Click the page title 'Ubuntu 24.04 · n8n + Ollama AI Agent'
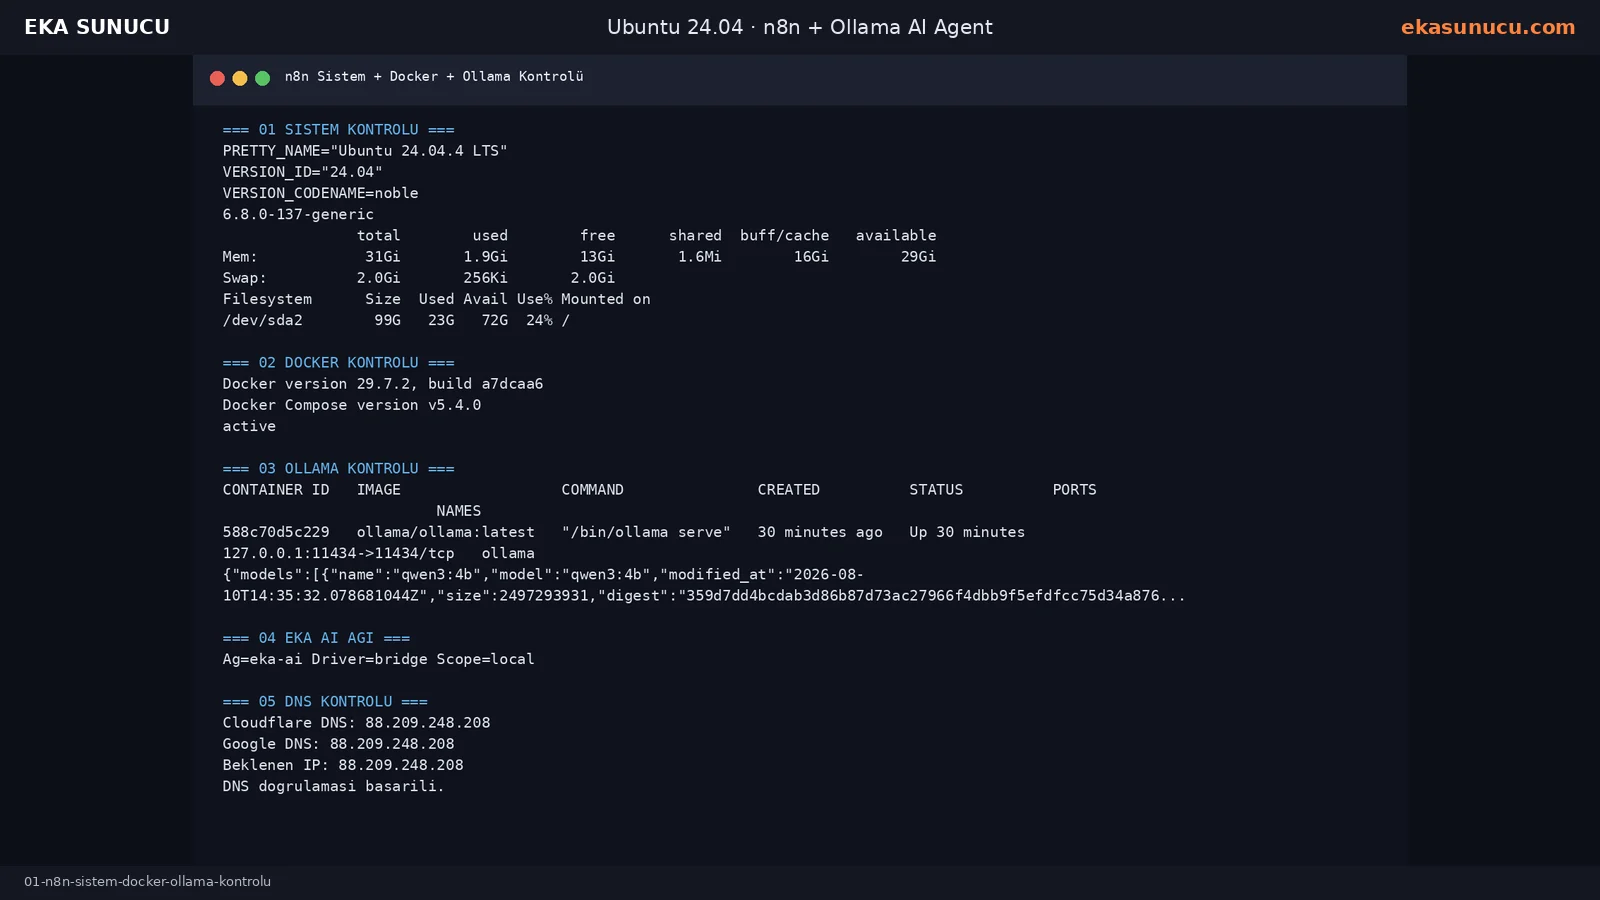 (x=800, y=27)
